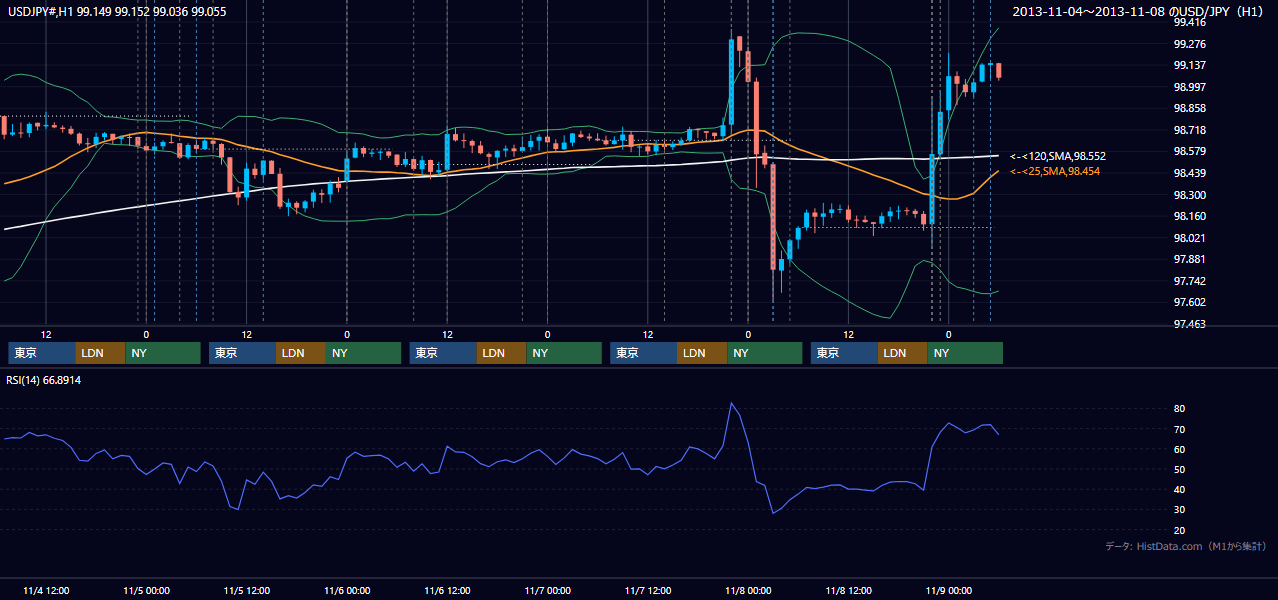The width and height of the screenshot is (1278, 600).
Task: Click the 98.021 price axis label
Action: (1189, 238)
